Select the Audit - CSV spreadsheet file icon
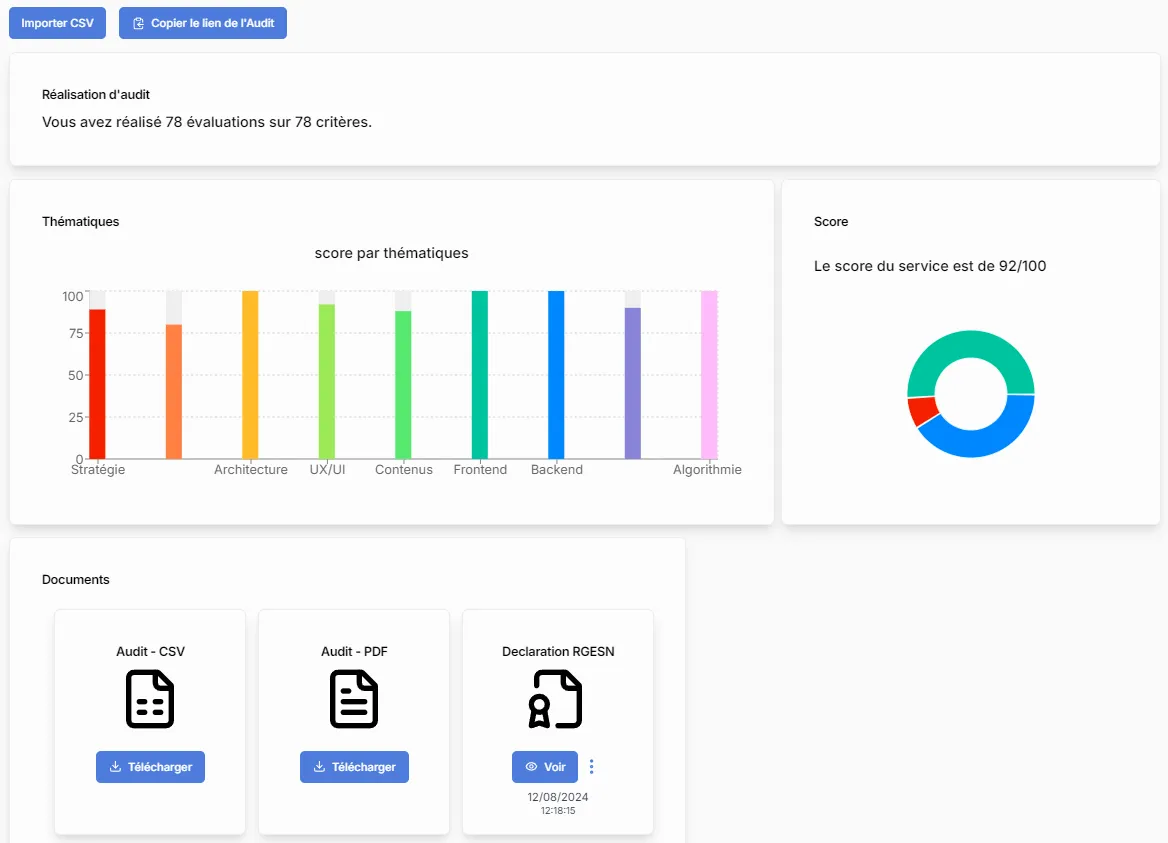The height and width of the screenshot is (843, 1168). [150, 699]
